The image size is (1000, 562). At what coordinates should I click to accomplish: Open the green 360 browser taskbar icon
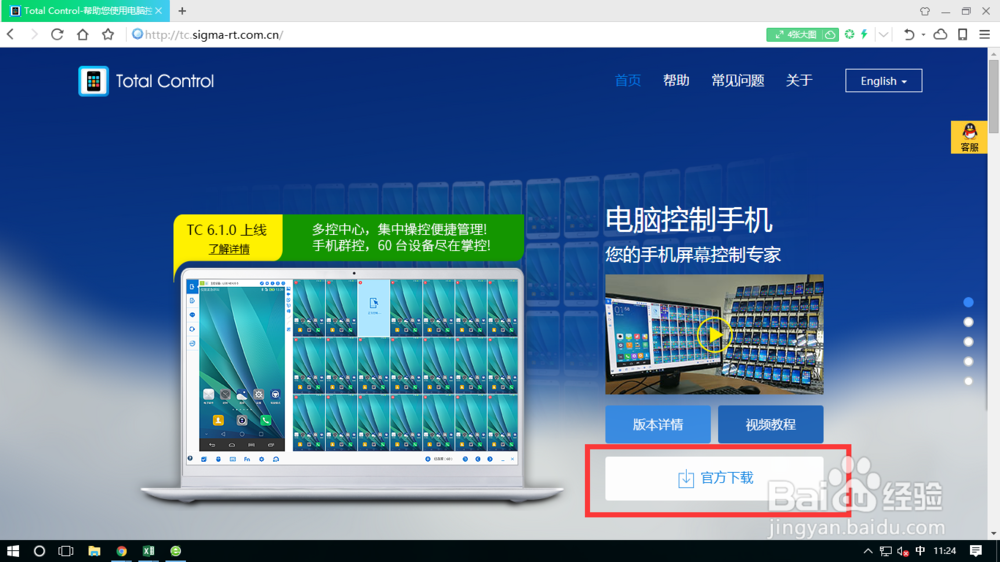[176, 551]
